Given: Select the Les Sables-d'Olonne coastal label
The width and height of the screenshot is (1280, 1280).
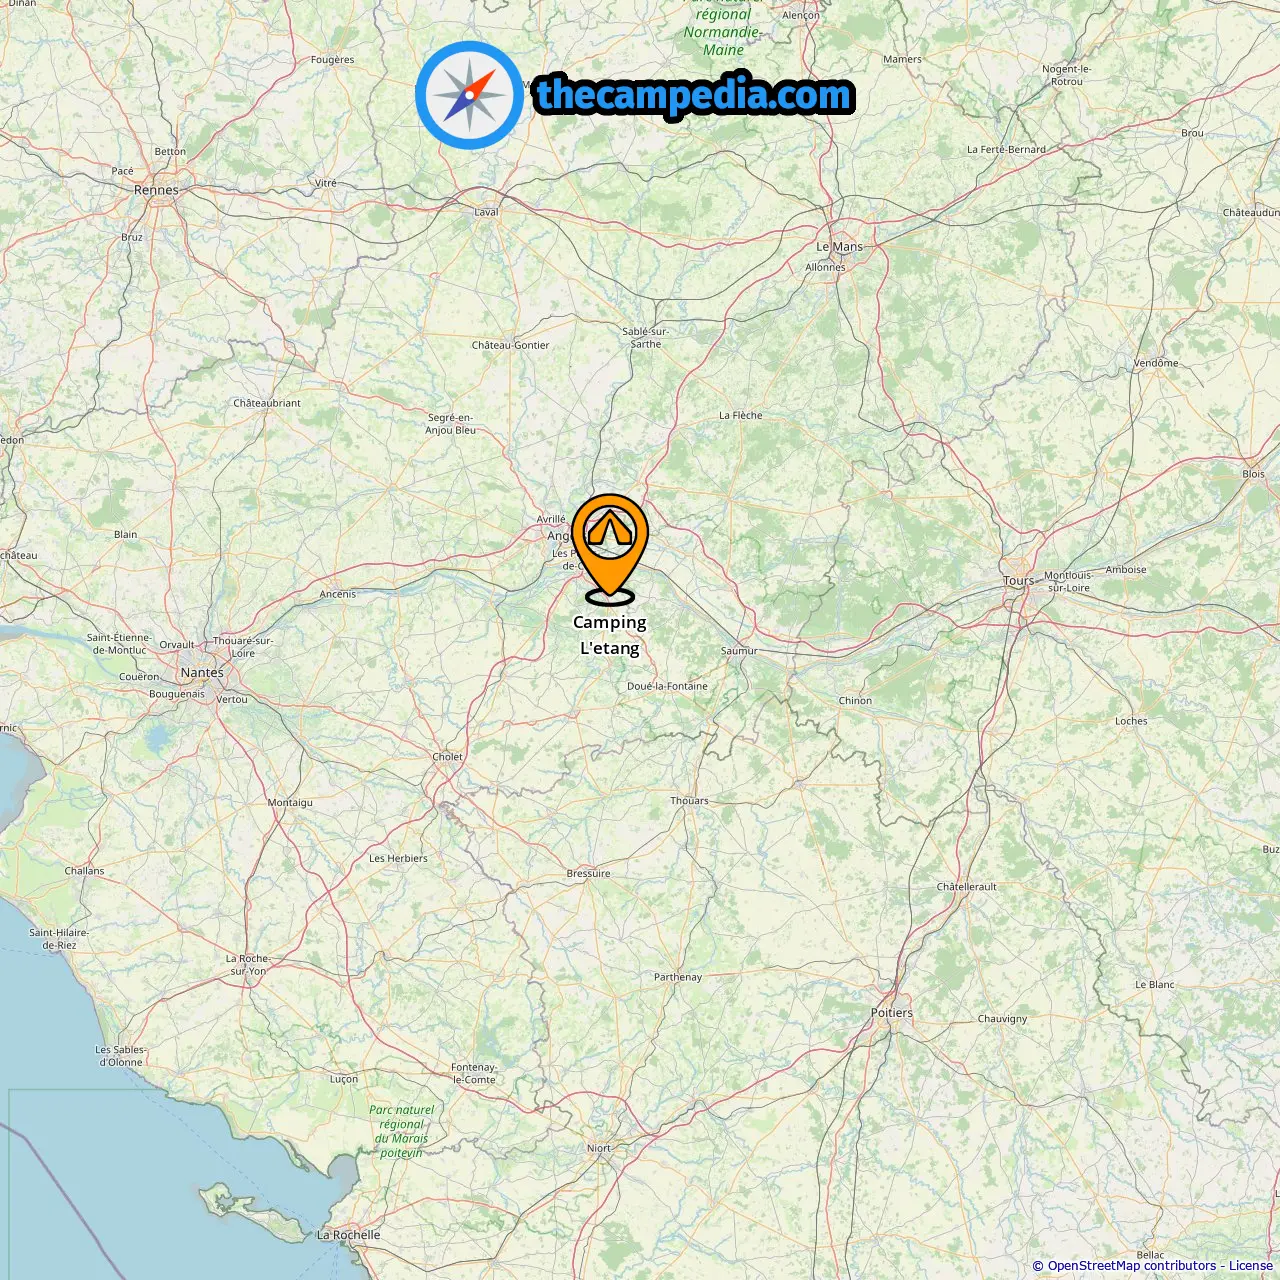Looking at the screenshot, I should [120, 1056].
